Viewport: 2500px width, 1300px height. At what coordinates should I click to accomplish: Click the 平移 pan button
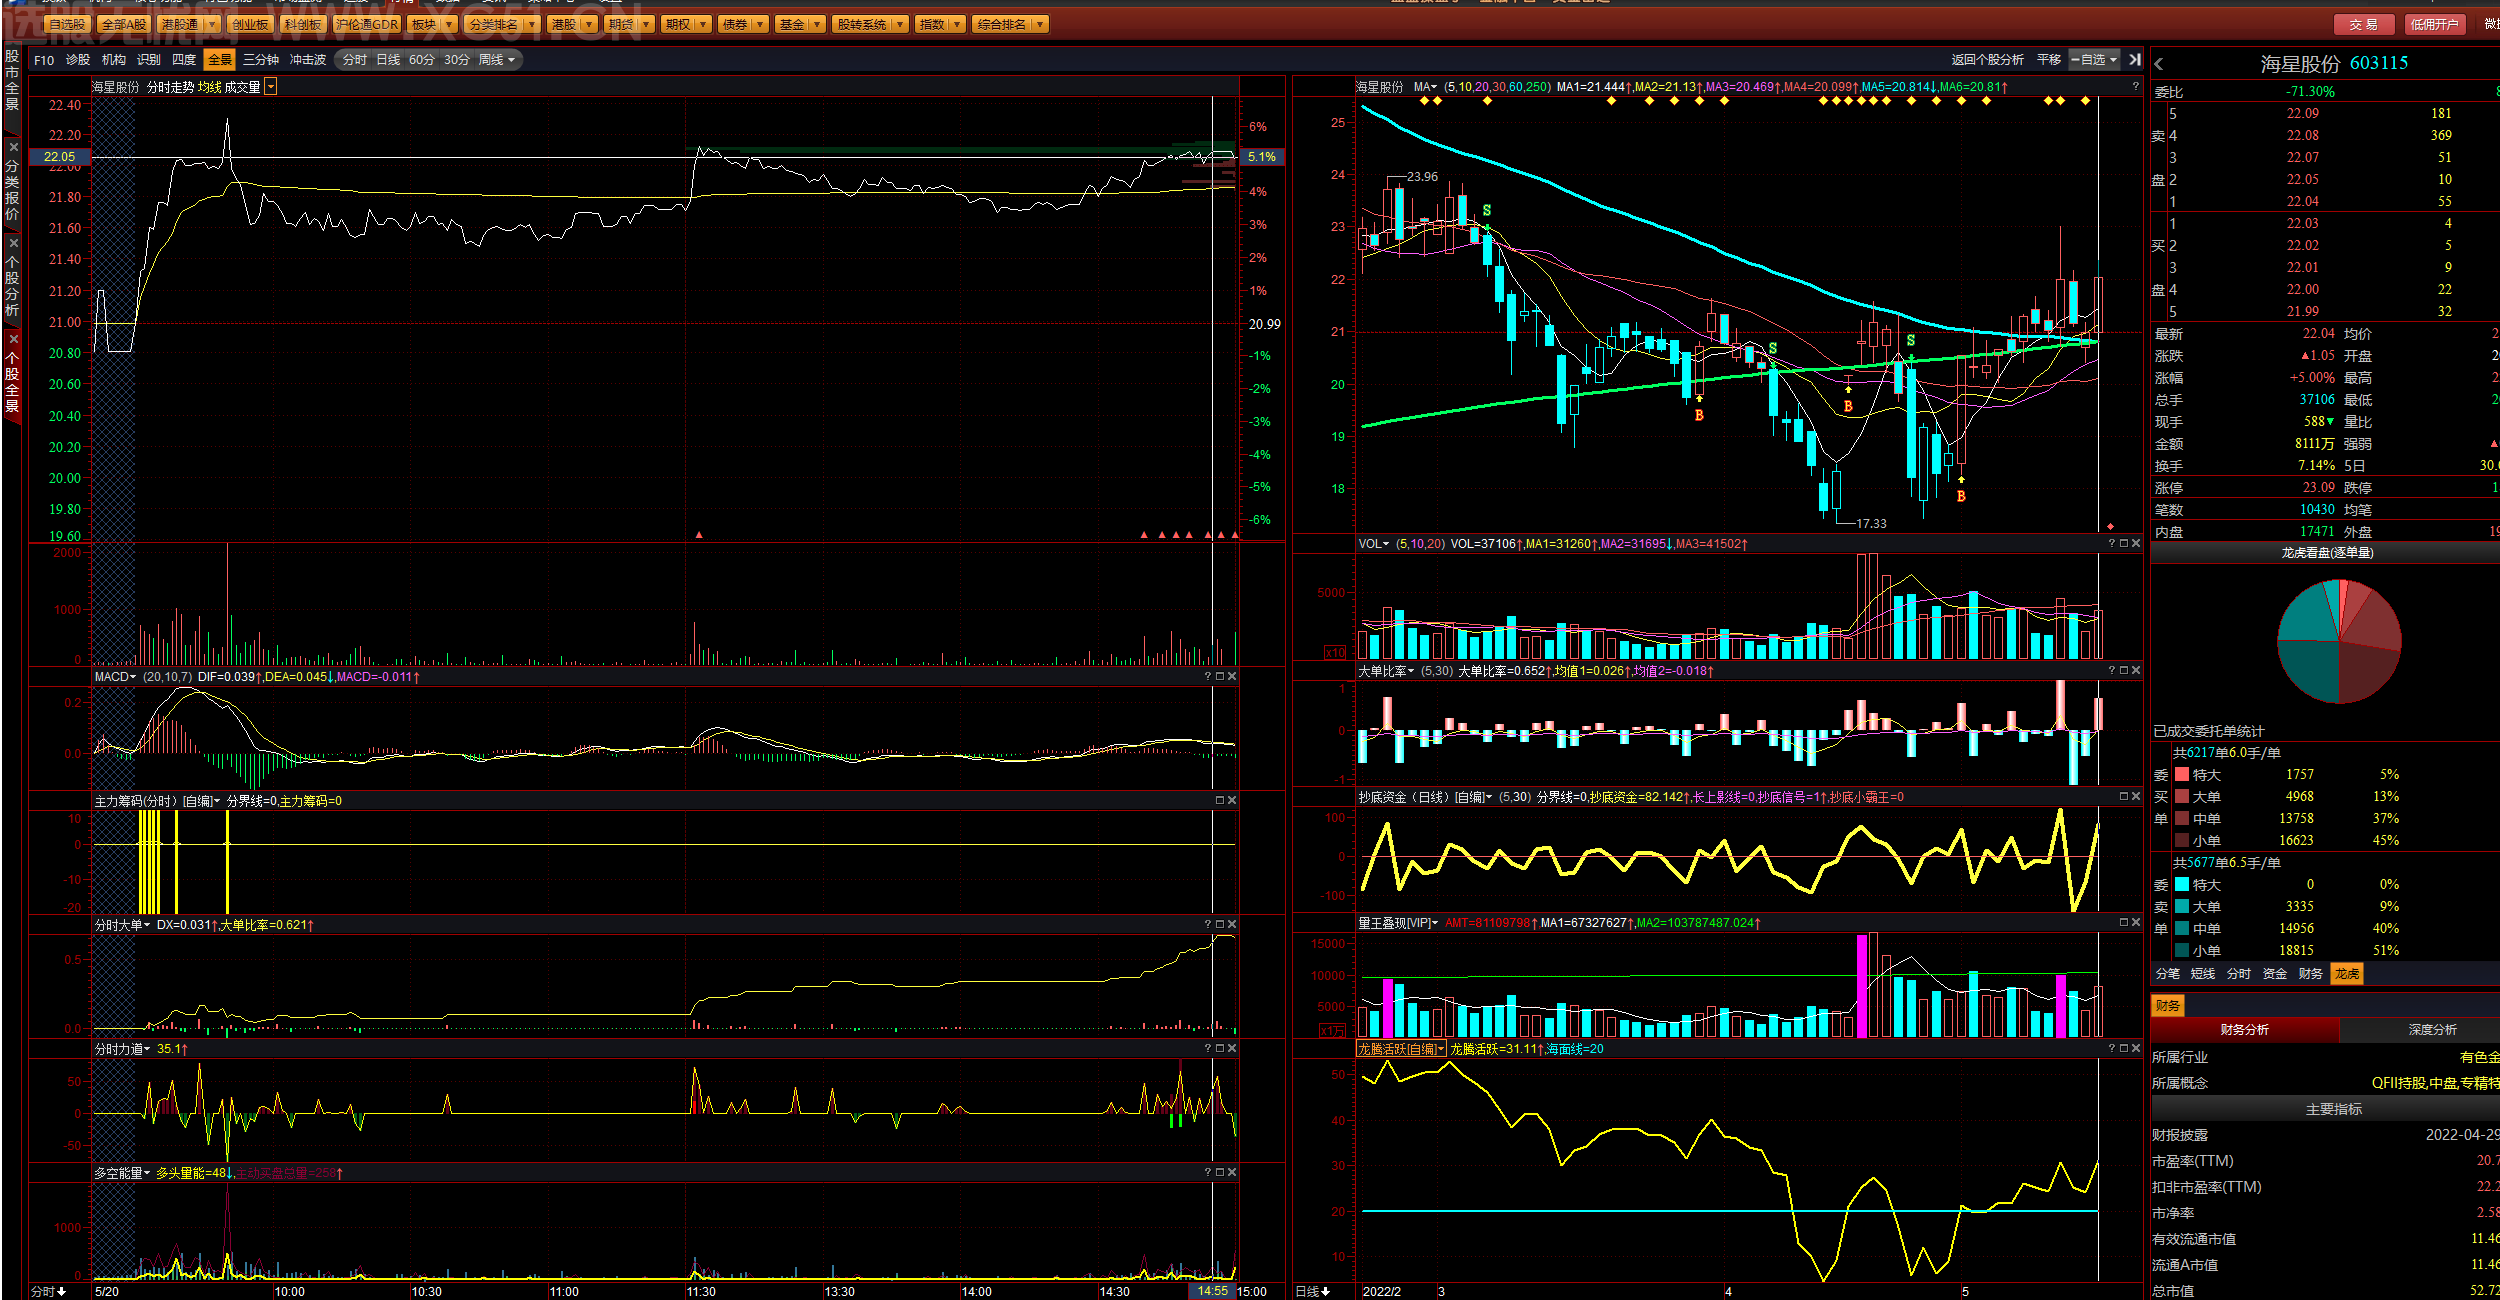click(x=2049, y=60)
